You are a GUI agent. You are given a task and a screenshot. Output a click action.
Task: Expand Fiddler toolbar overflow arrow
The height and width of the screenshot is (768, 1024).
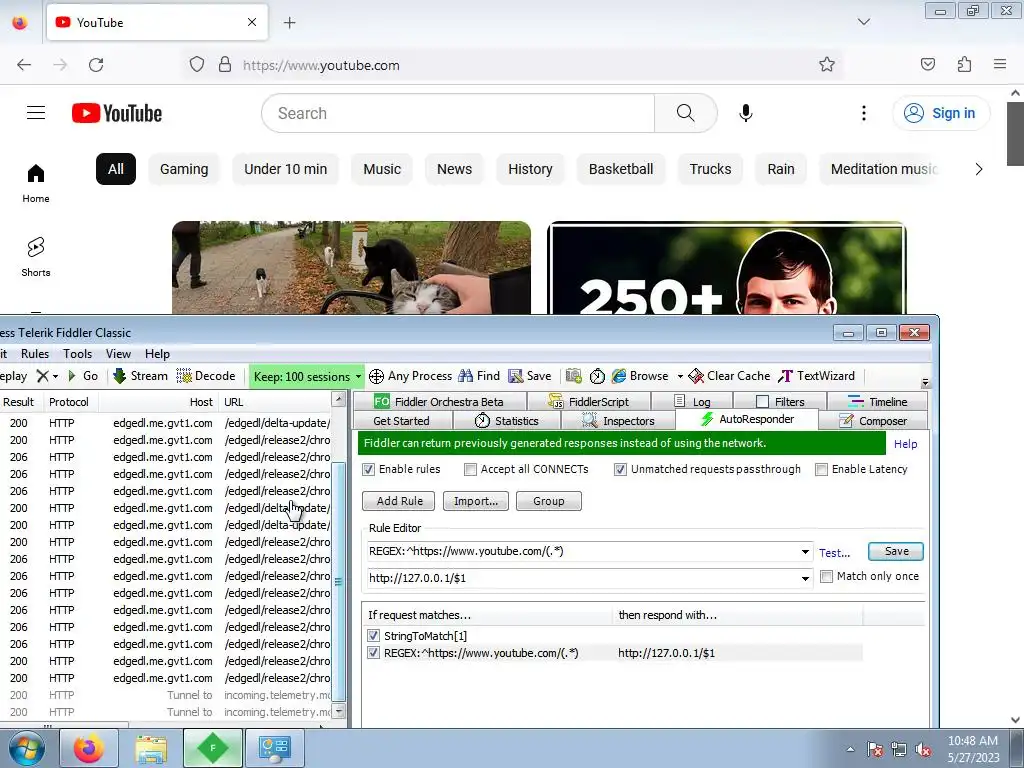[x=925, y=382]
